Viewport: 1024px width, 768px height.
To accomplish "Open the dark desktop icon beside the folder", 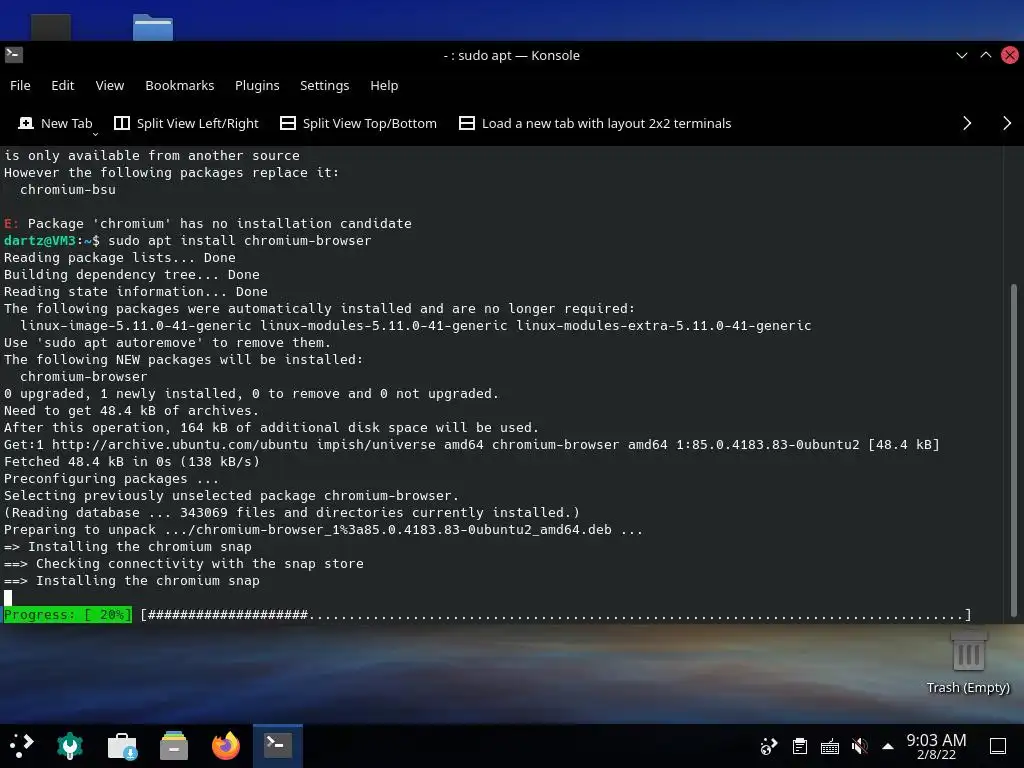I will coord(51,27).
